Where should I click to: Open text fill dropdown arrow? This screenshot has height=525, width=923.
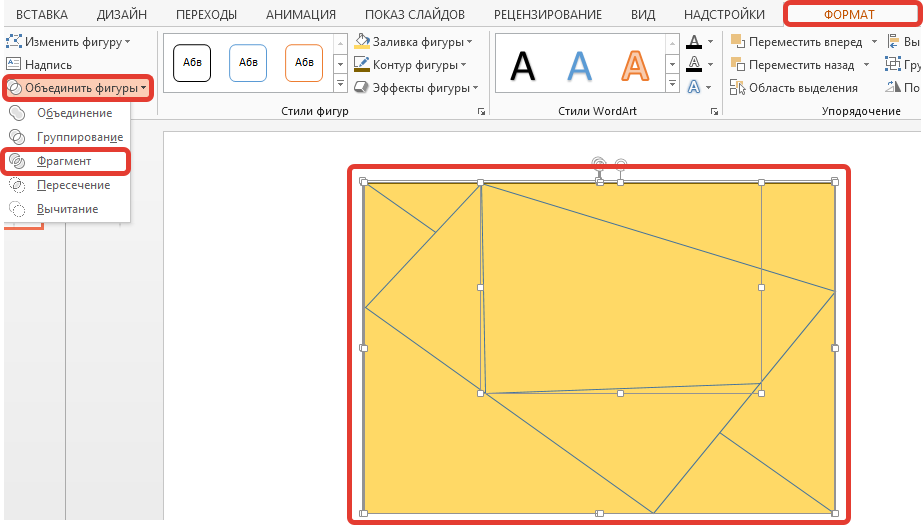(710, 42)
